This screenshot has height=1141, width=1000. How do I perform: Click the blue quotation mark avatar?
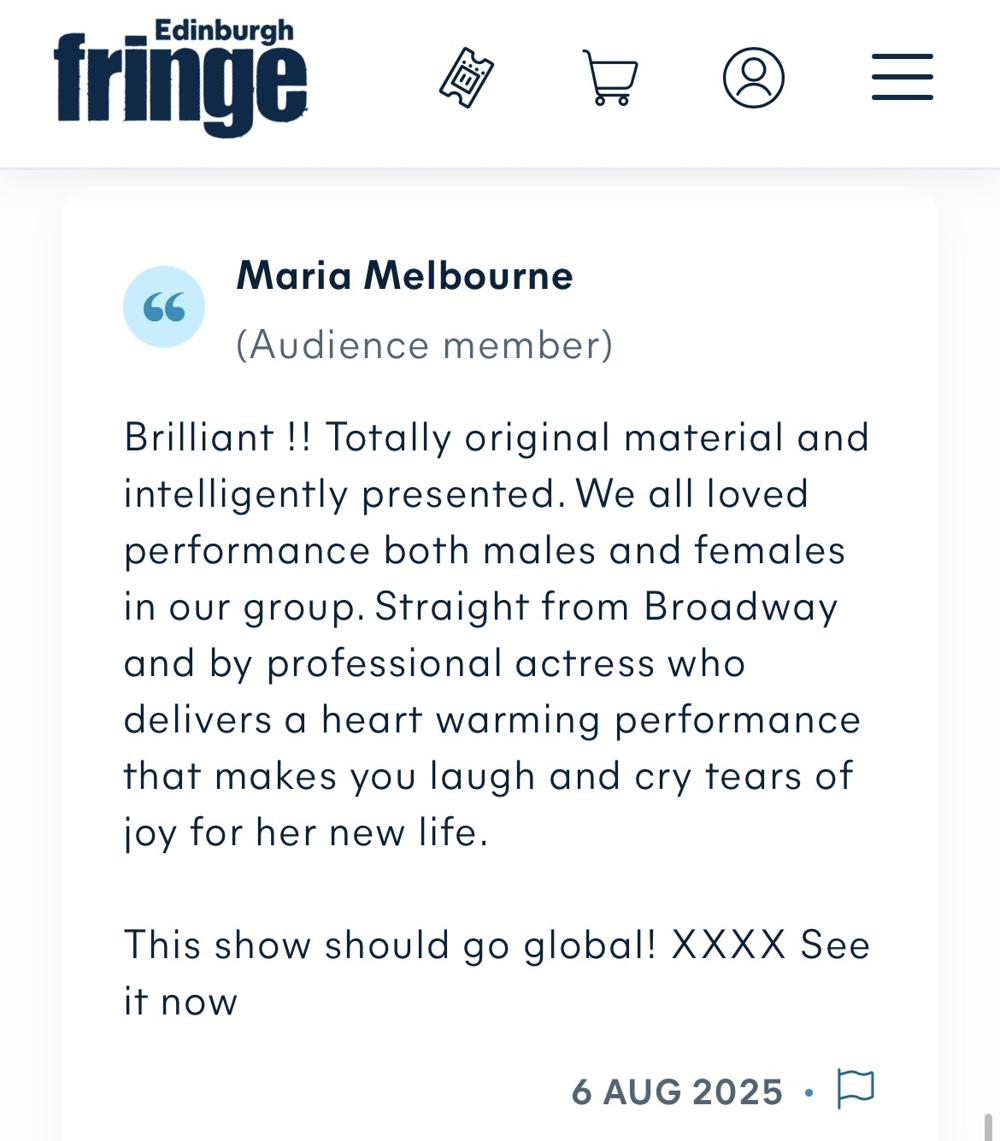tap(164, 307)
